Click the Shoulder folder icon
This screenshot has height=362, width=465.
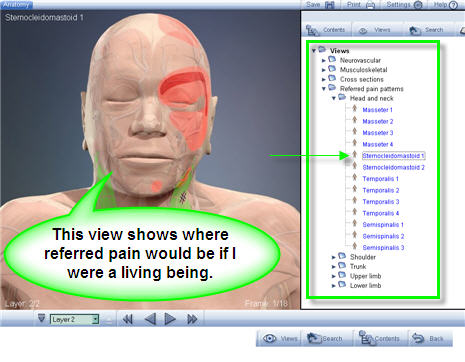342,256
